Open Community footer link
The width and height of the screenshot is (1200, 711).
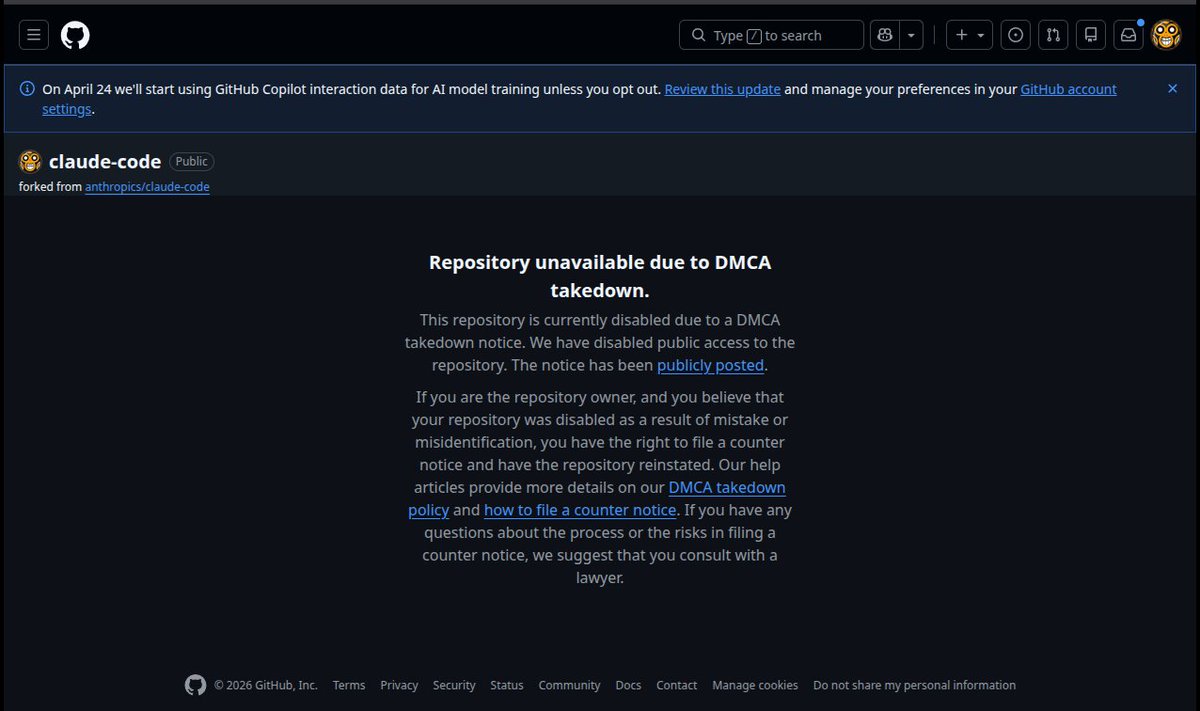(x=569, y=685)
